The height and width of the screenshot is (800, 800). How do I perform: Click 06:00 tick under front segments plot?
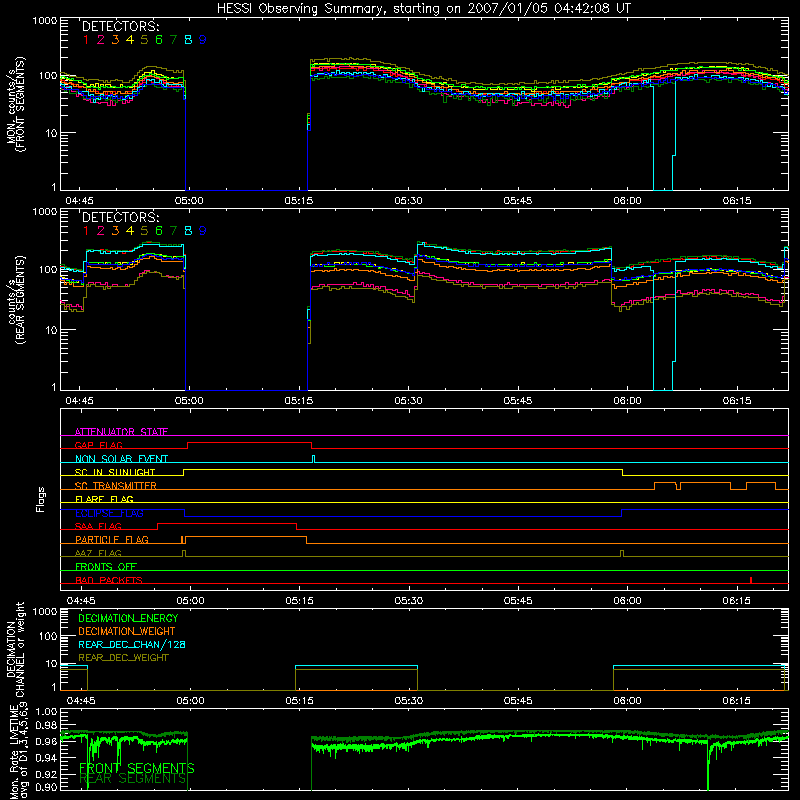tap(627, 201)
